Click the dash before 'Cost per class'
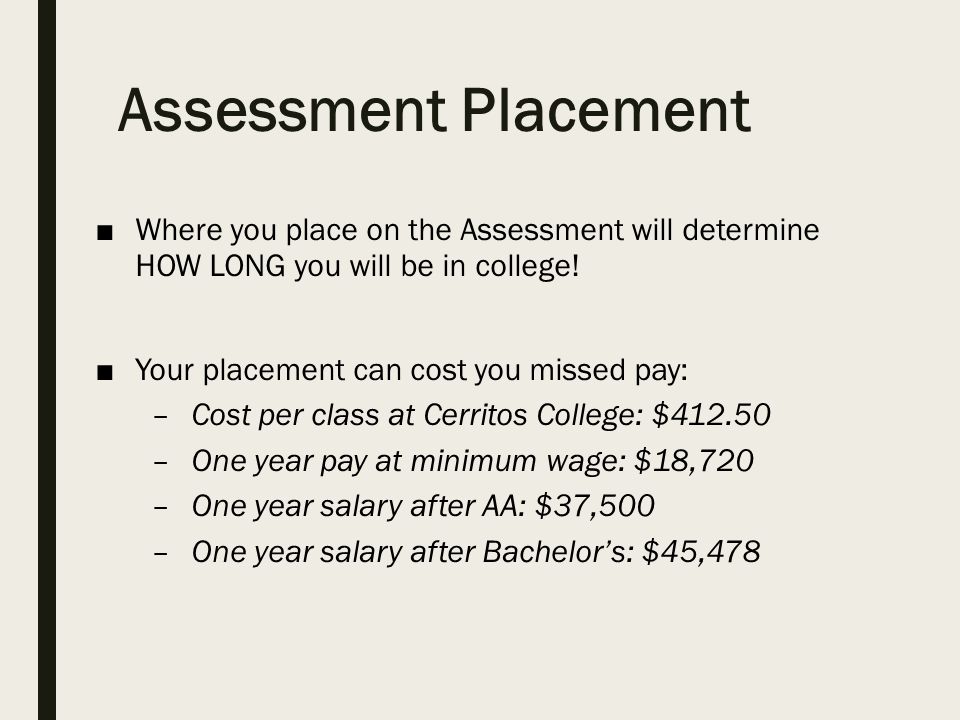 click(x=161, y=417)
